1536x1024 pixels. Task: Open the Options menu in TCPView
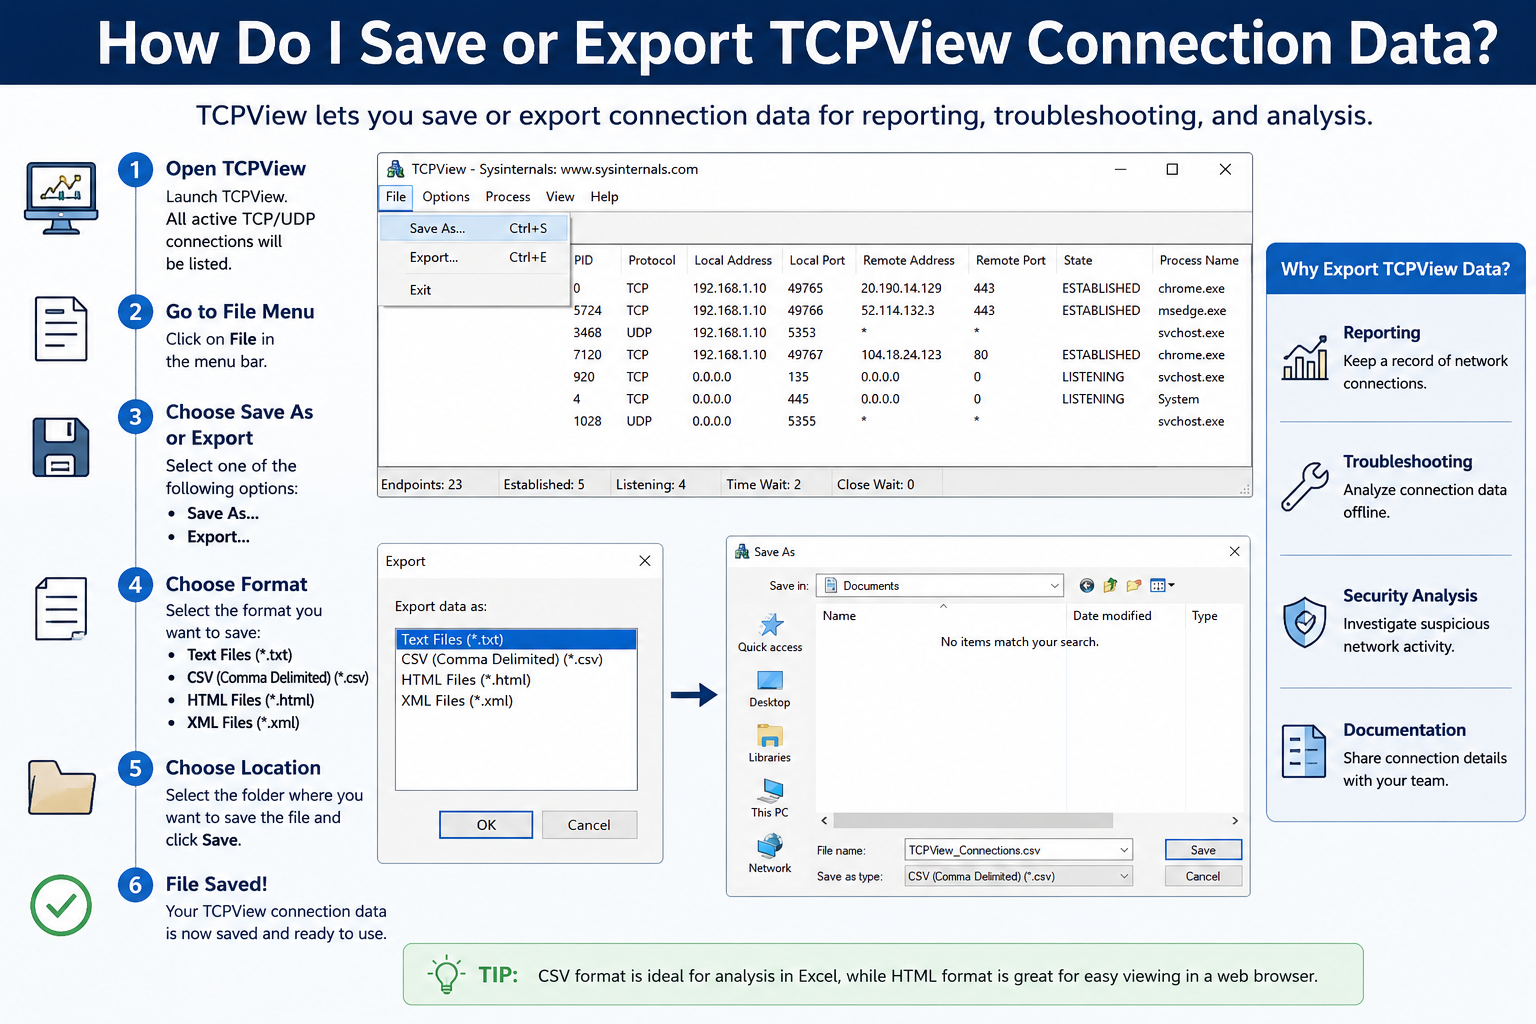coord(446,197)
